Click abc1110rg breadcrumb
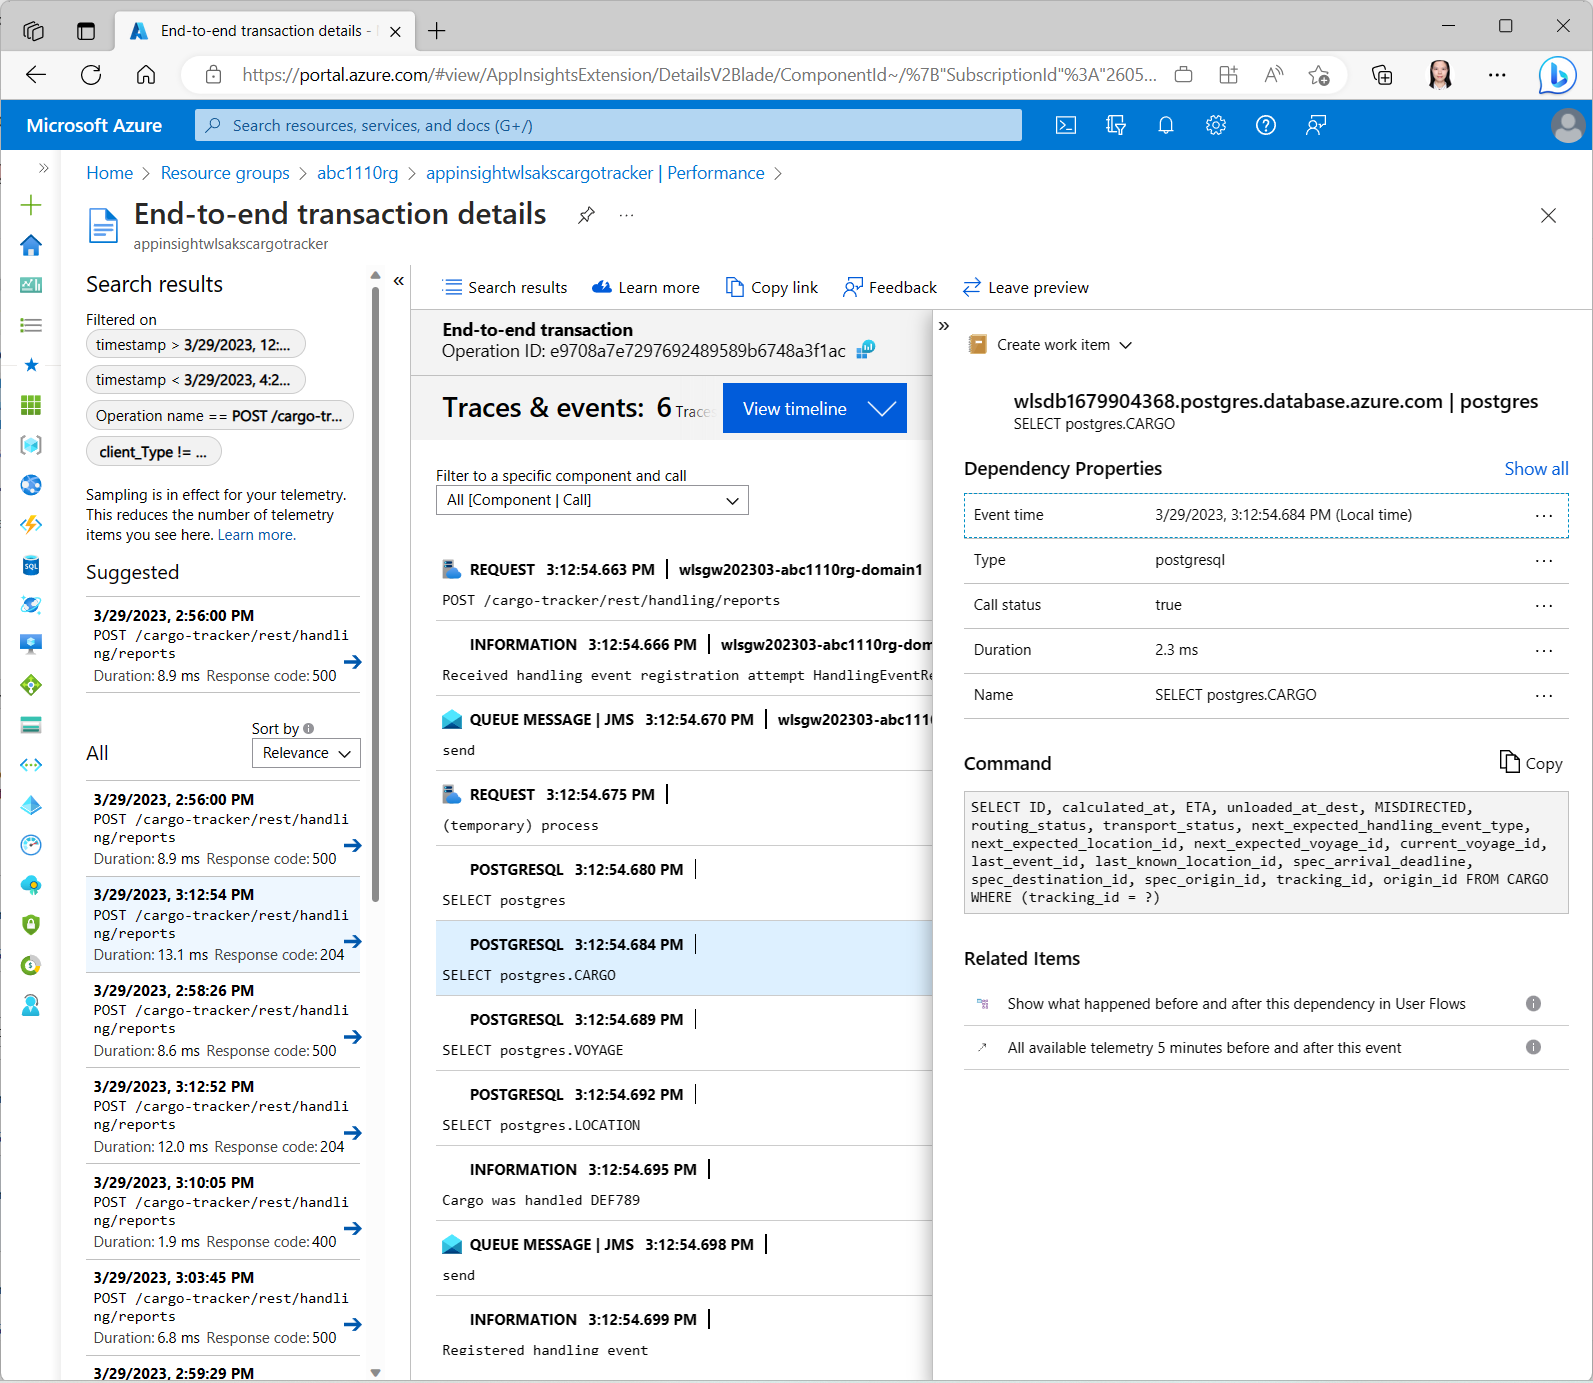Screen dimensions: 1593x1383 [x=357, y=173]
